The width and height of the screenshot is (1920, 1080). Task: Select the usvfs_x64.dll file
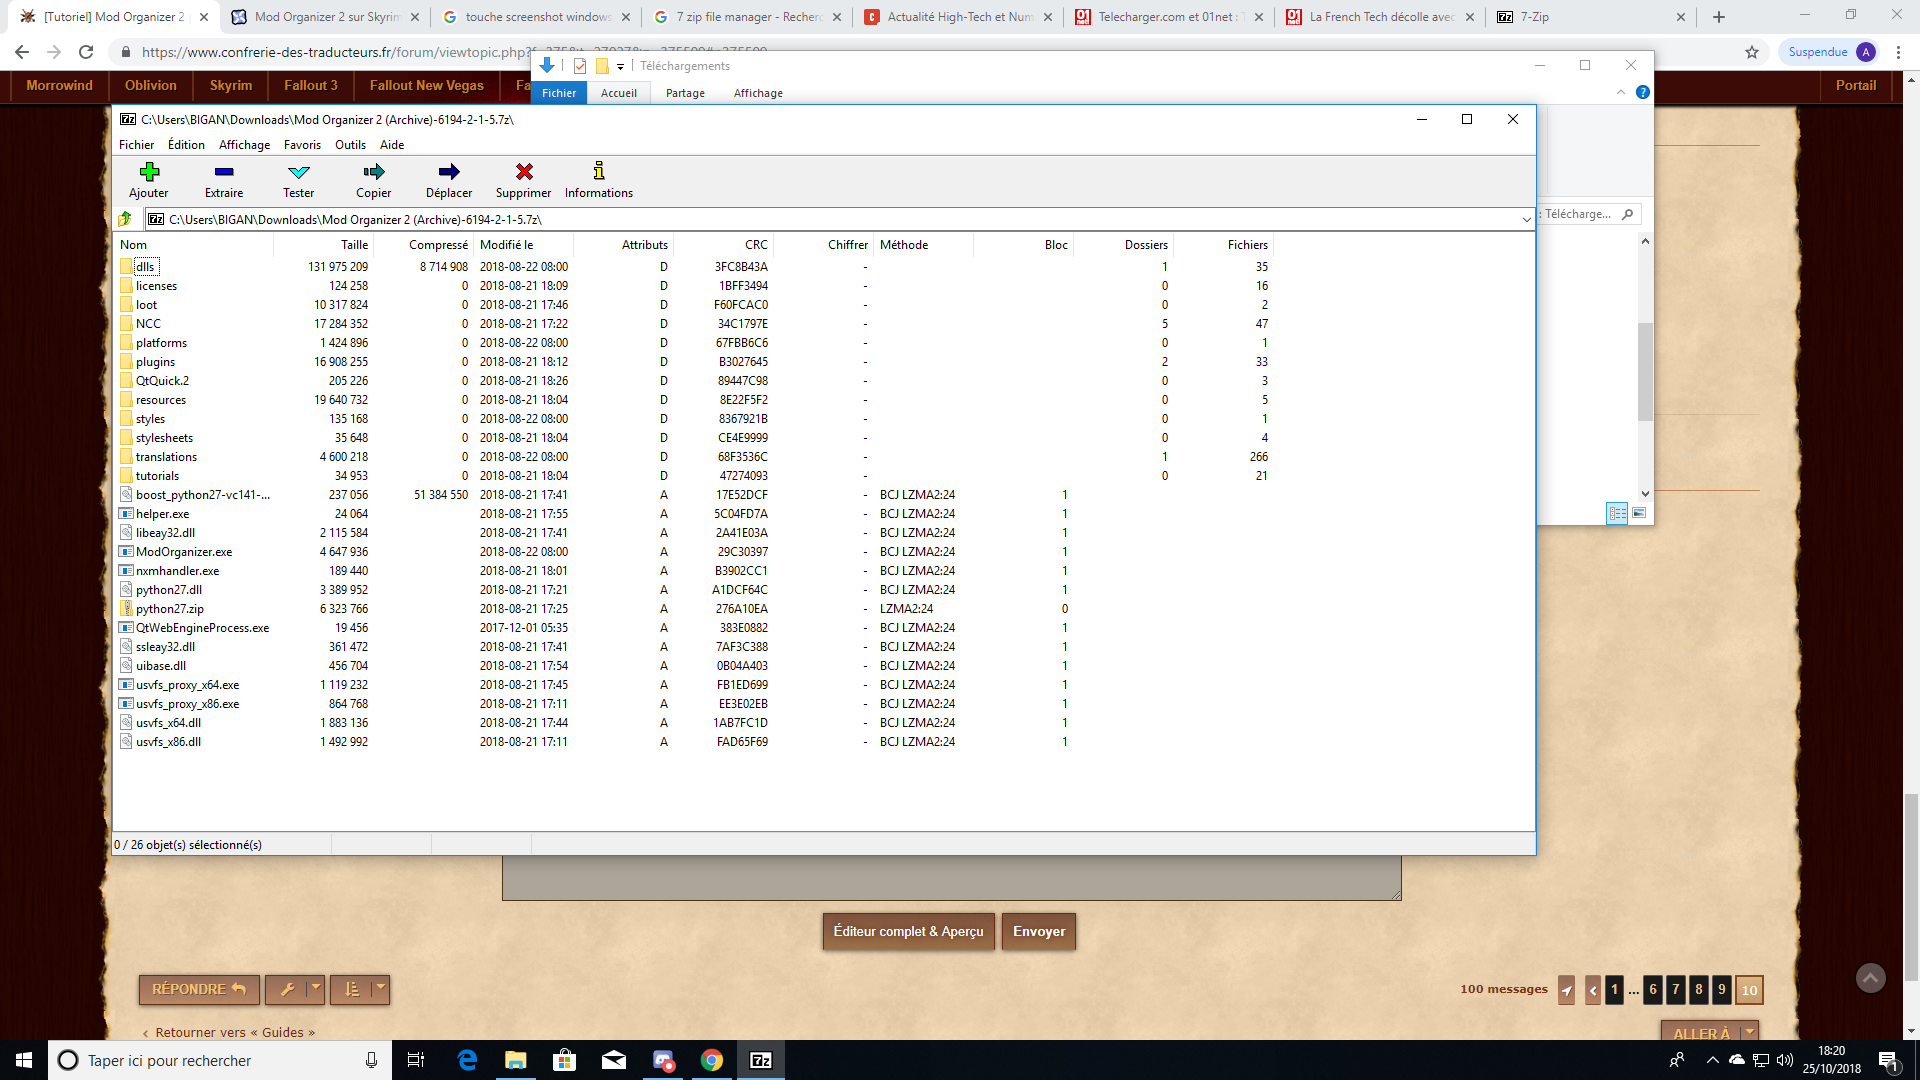(168, 723)
